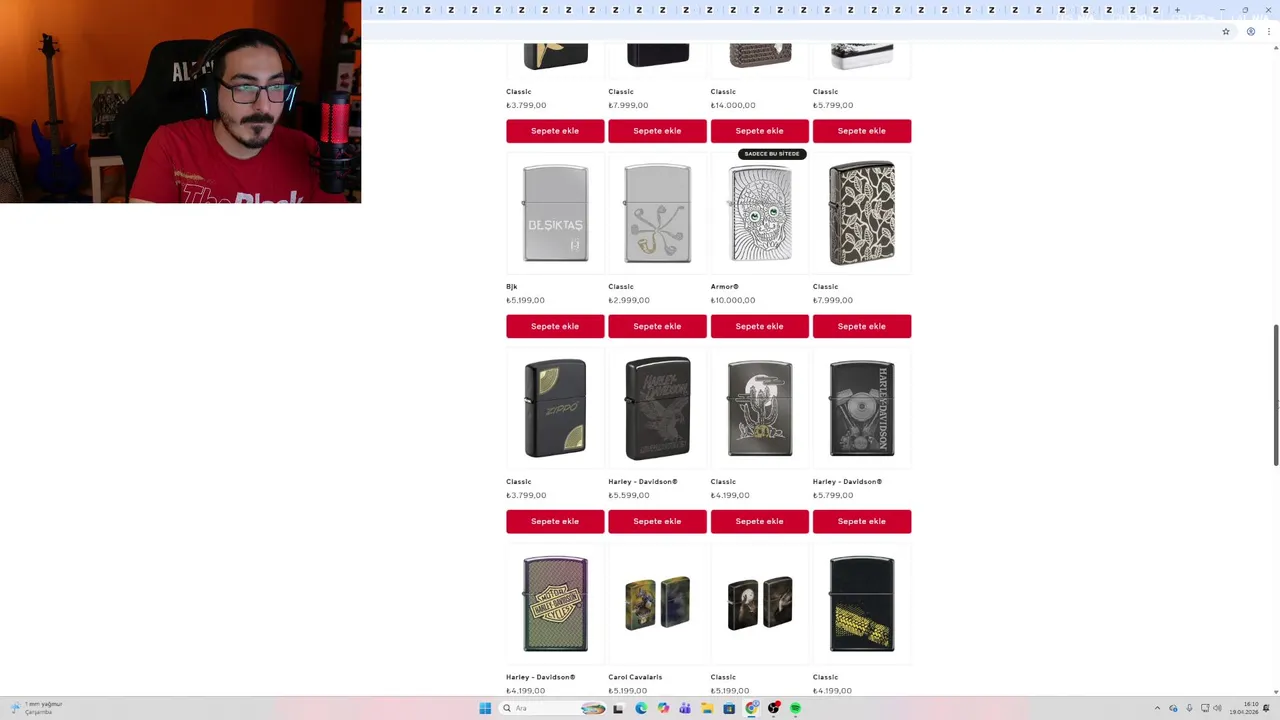The height and width of the screenshot is (720, 1280).
Task: Show hidden system tray icons
Action: click(1157, 708)
